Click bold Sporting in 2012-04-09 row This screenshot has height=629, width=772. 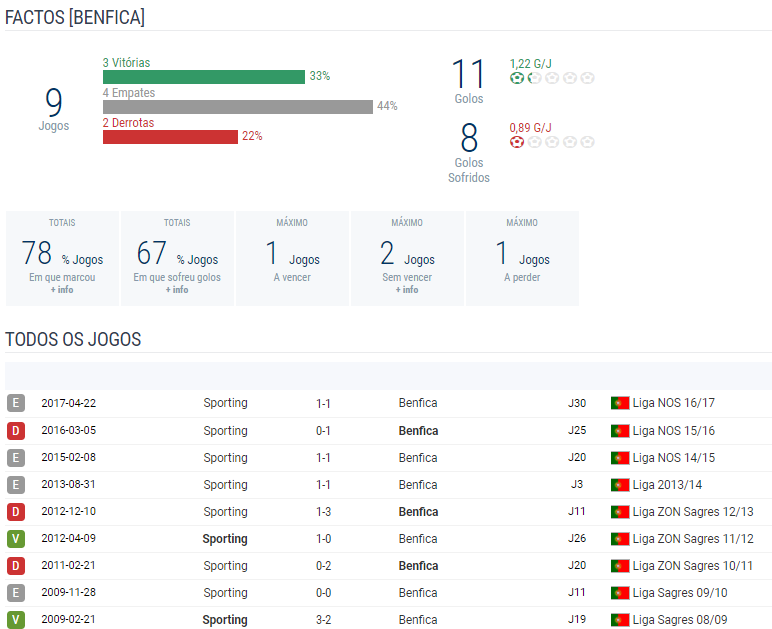pyautogui.click(x=225, y=539)
